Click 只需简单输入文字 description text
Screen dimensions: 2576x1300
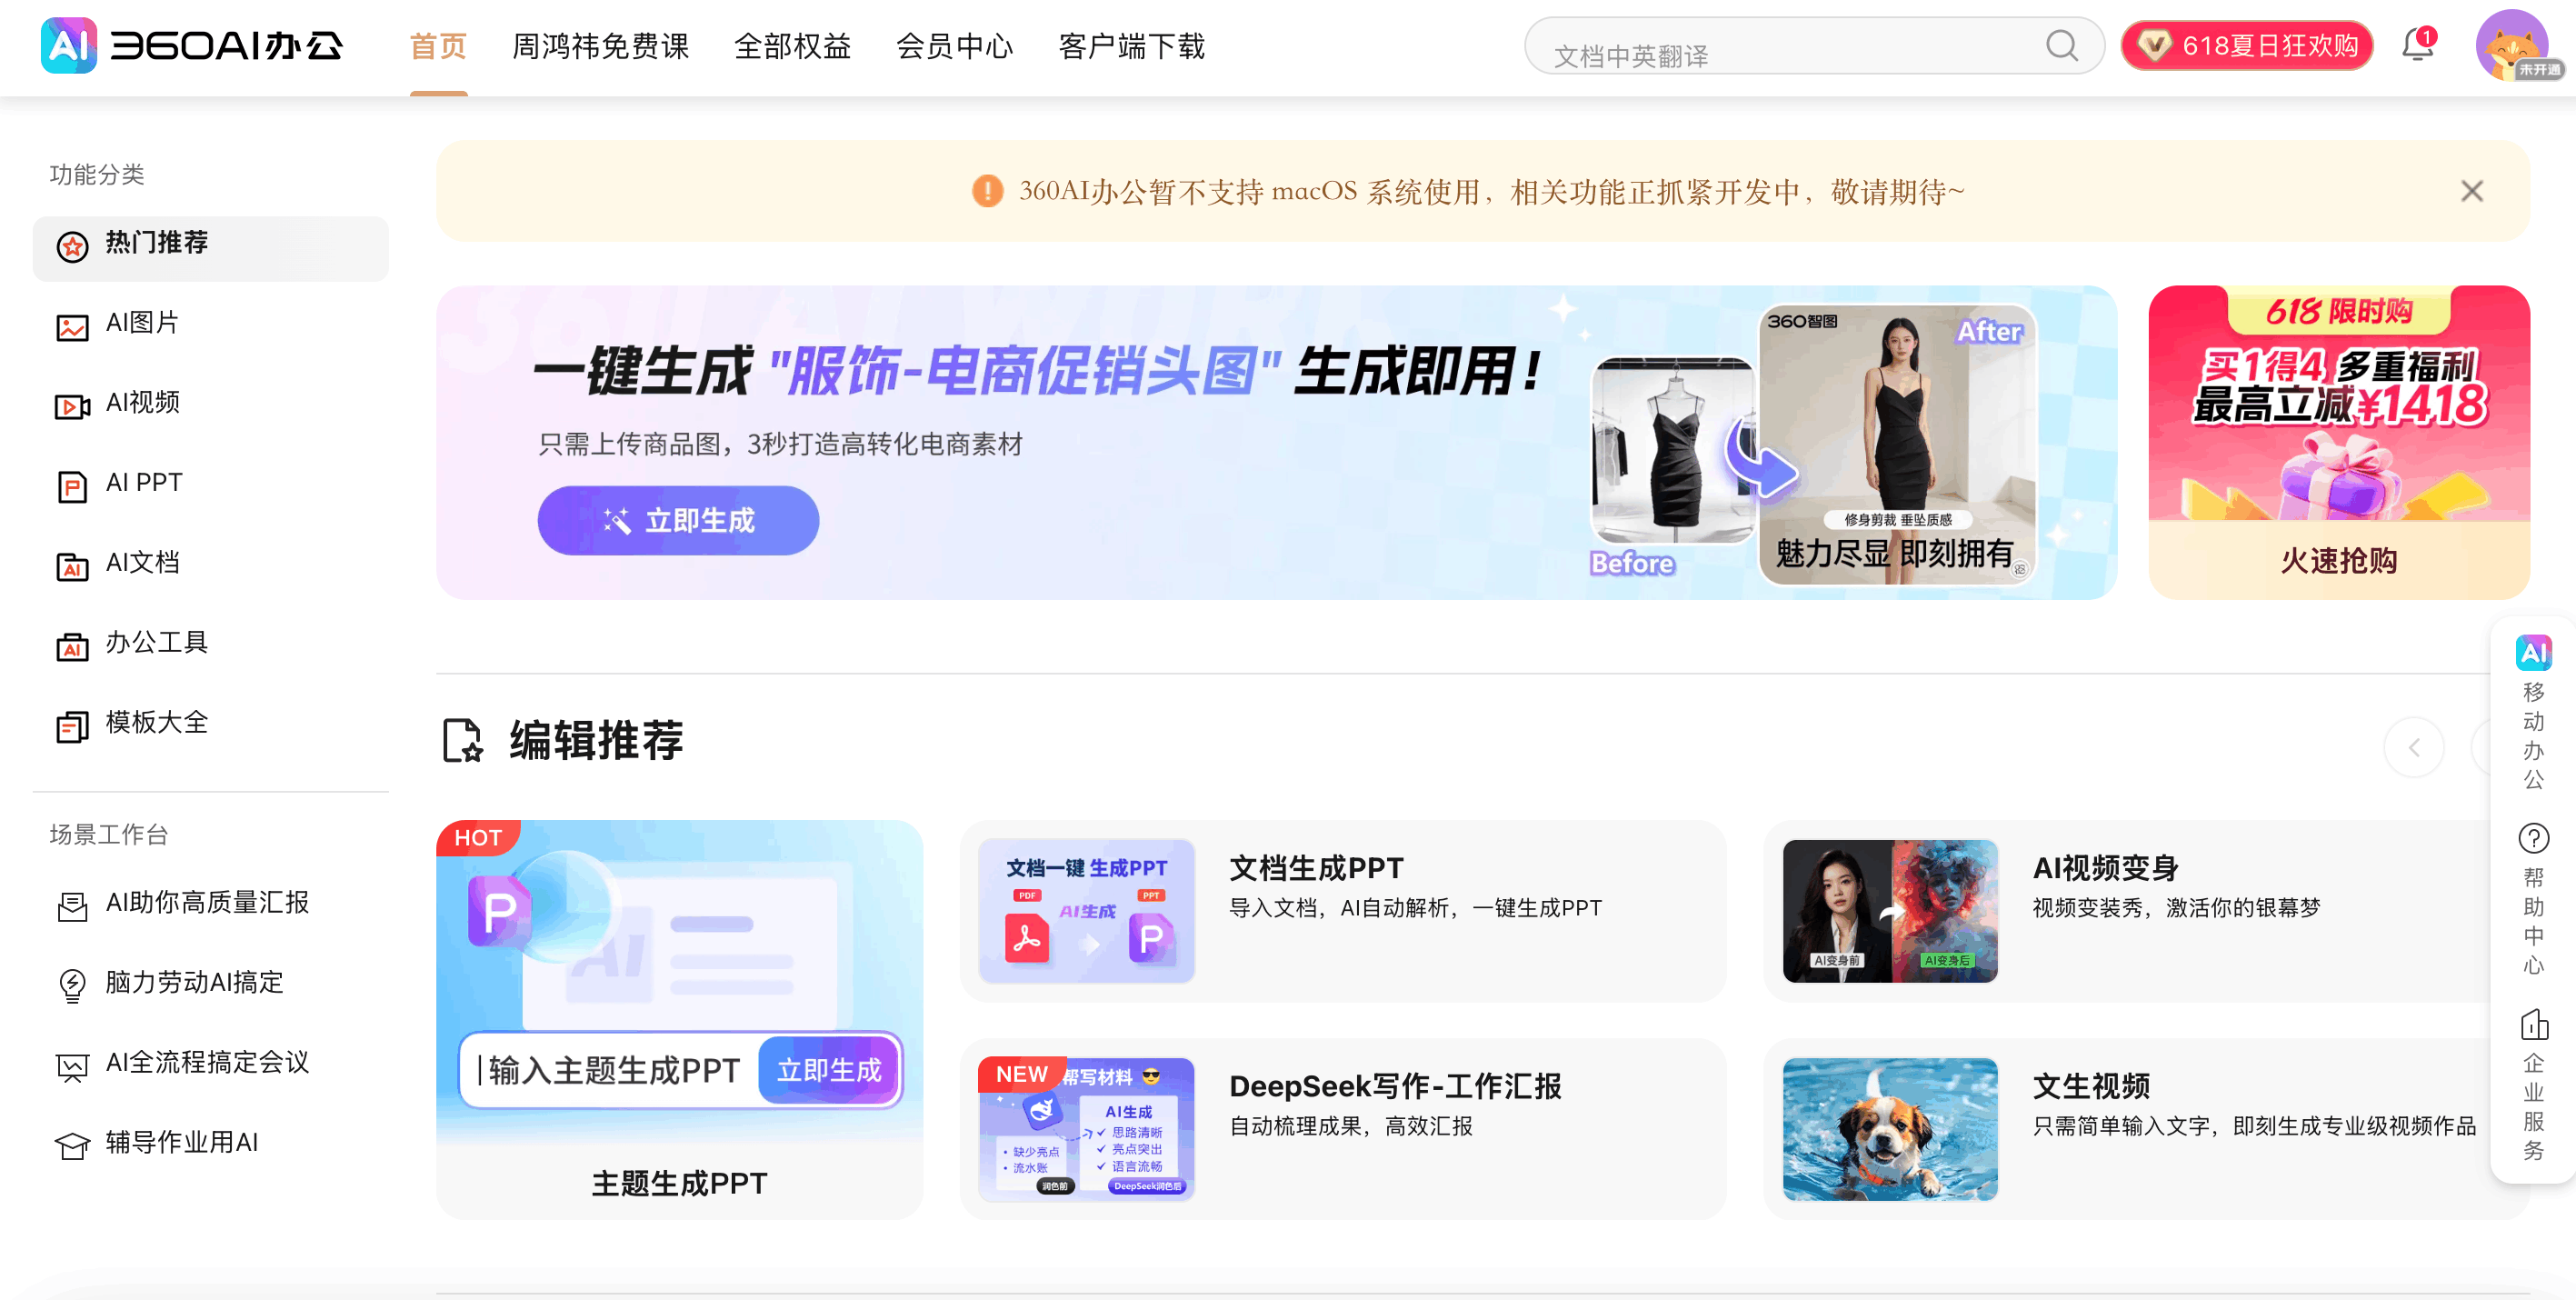(x=2254, y=1126)
